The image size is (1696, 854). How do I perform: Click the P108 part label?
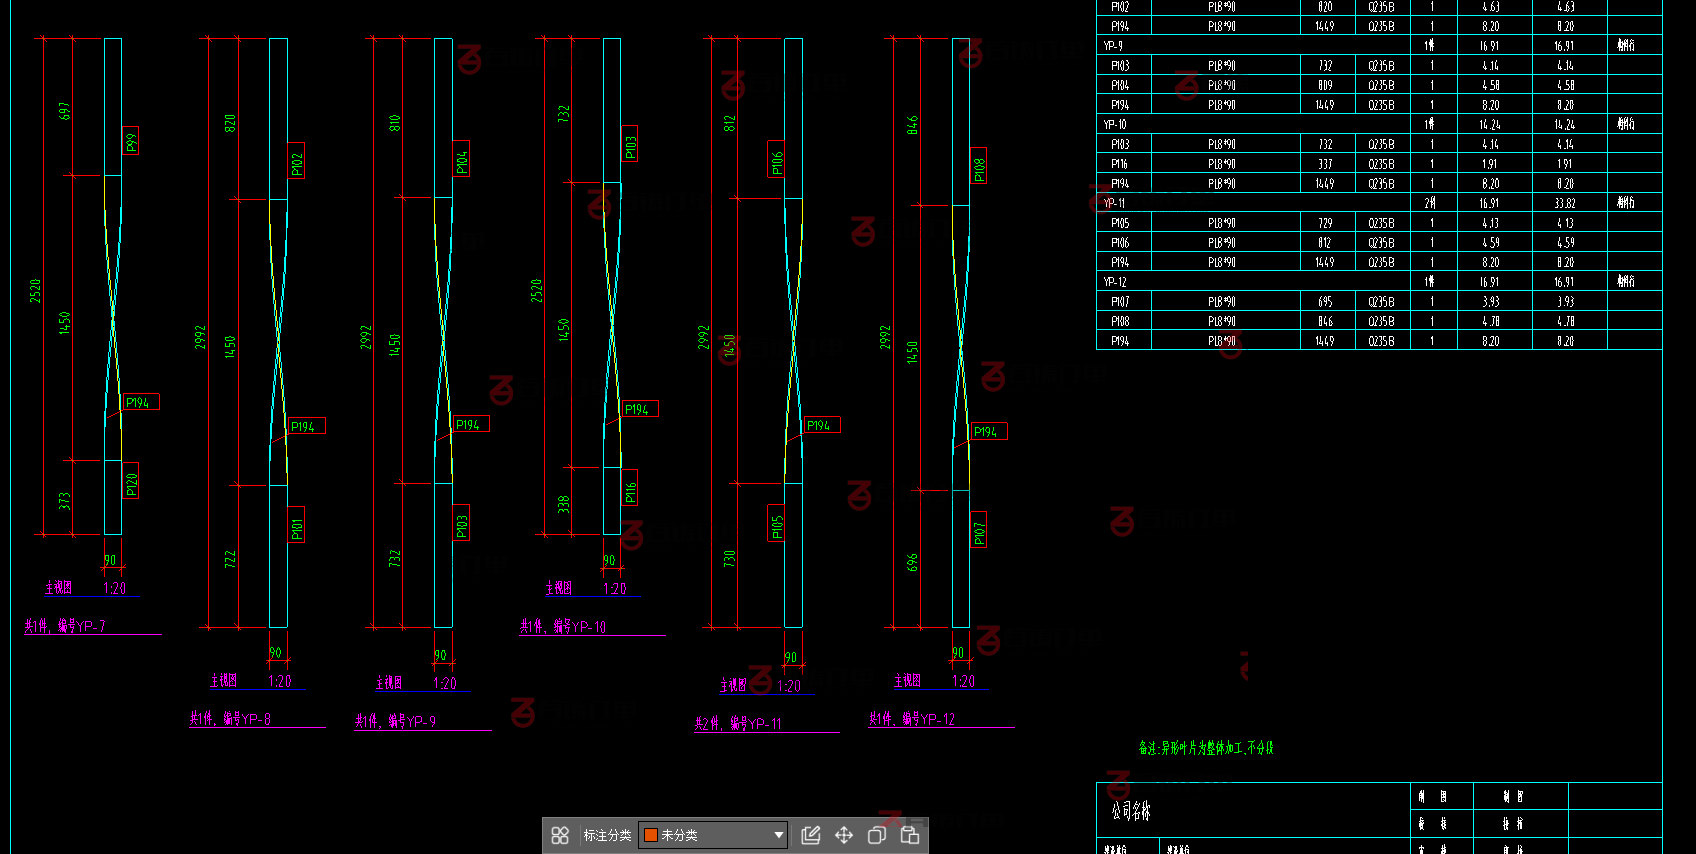click(979, 167)
